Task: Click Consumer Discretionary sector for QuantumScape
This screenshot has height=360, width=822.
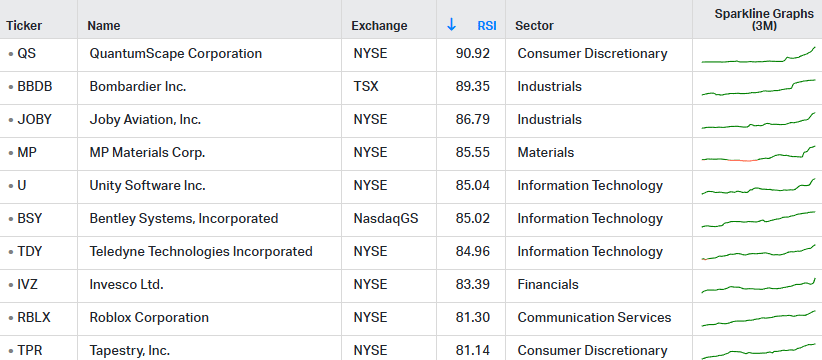Action: click(592, 53)
